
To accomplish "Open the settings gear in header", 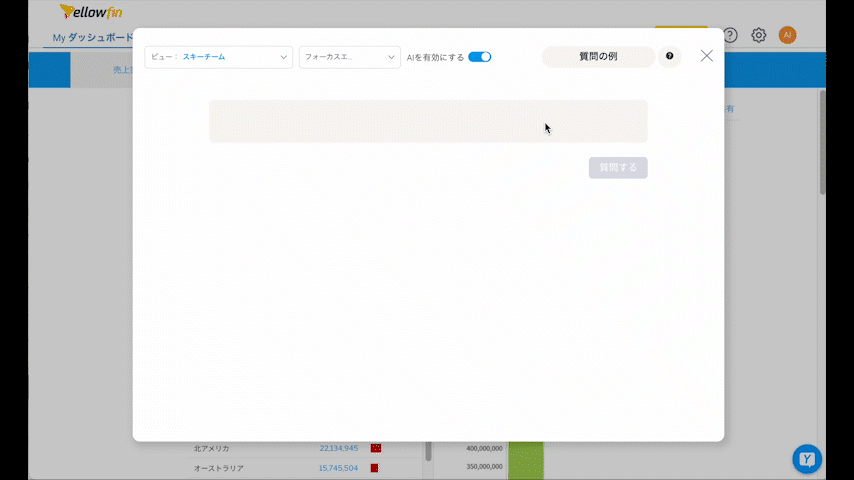I will 759,35.
